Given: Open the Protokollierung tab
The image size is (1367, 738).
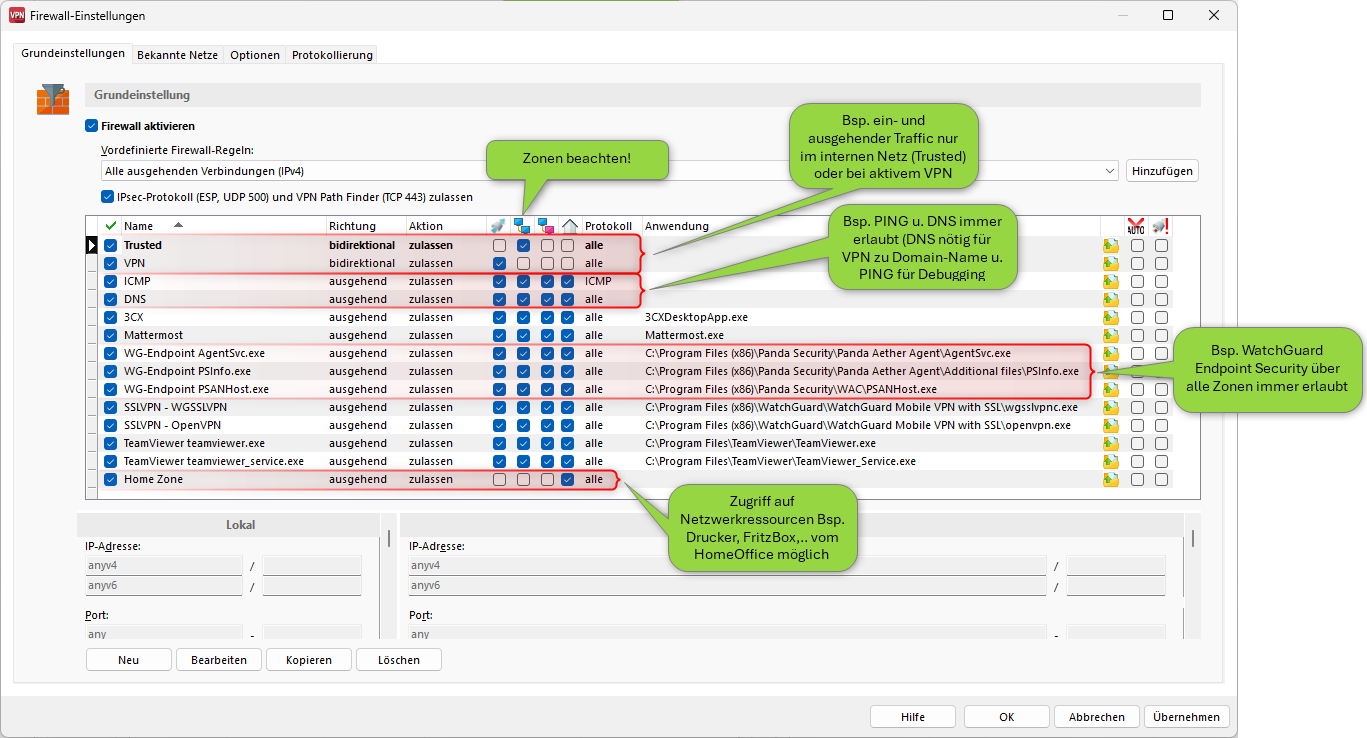Looking at the screenshot, I should pyautogui.click(x=332, y=55).
